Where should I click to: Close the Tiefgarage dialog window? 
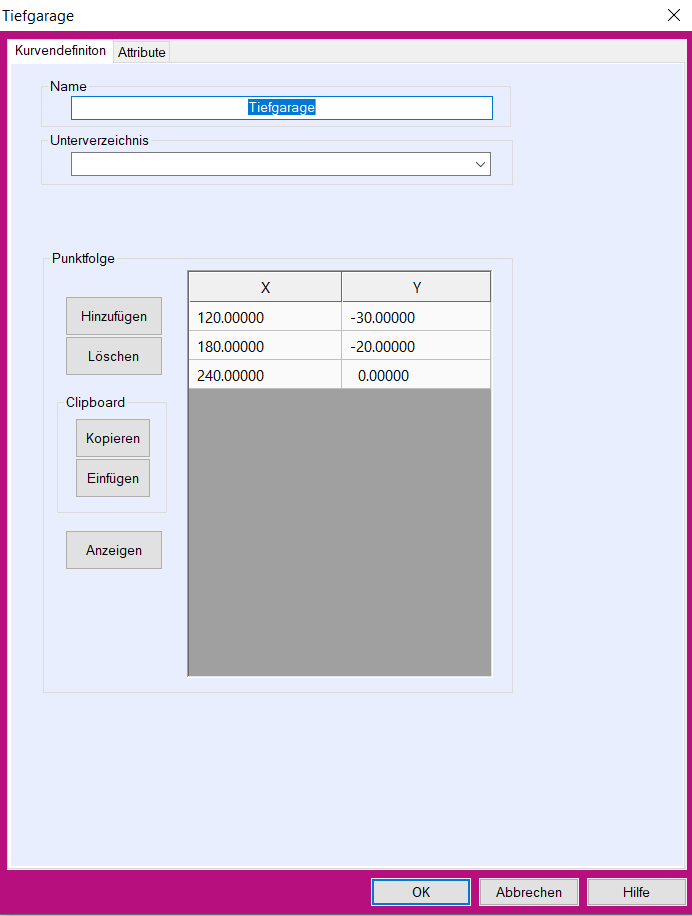point(672,15)
